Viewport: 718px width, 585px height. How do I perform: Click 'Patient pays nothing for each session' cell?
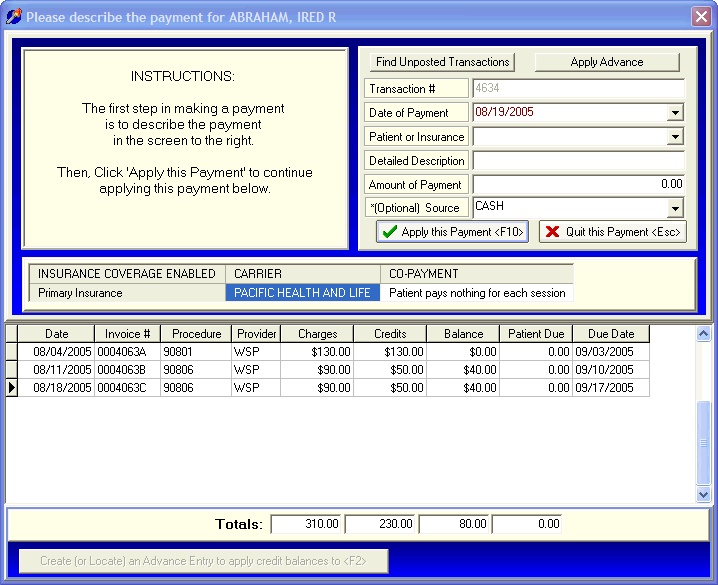point(477,293)
